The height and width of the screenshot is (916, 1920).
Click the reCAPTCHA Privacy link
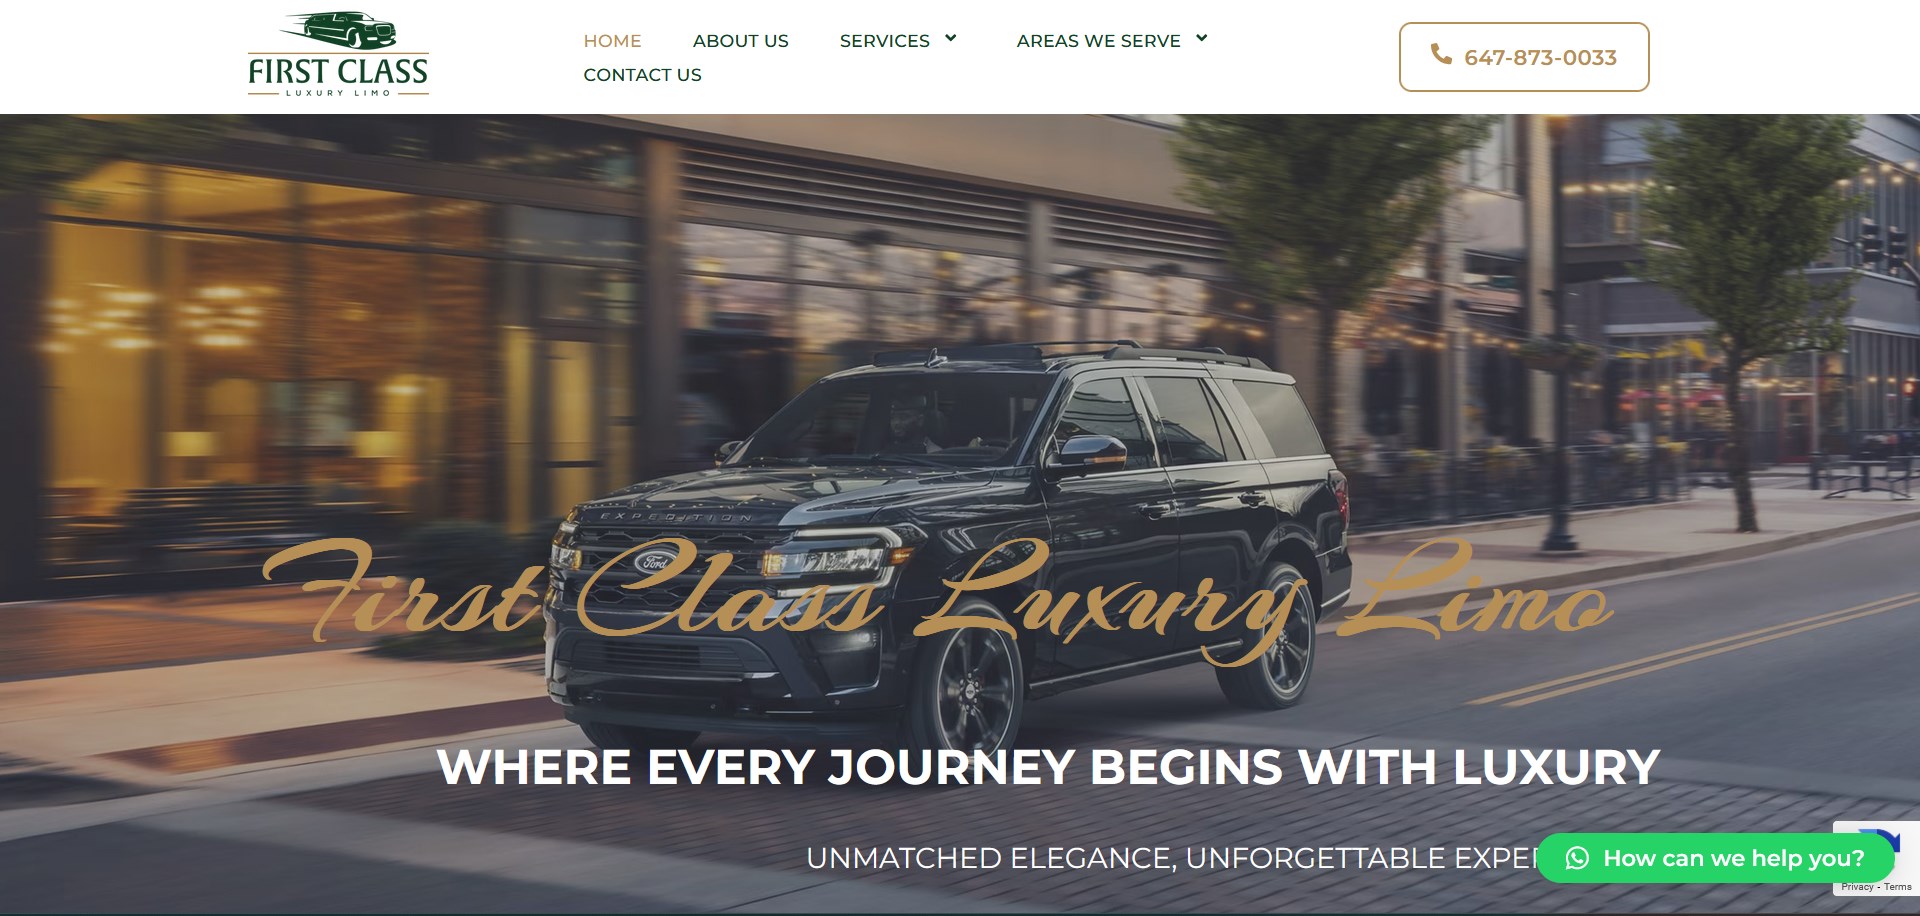(x=1857, y=887)
